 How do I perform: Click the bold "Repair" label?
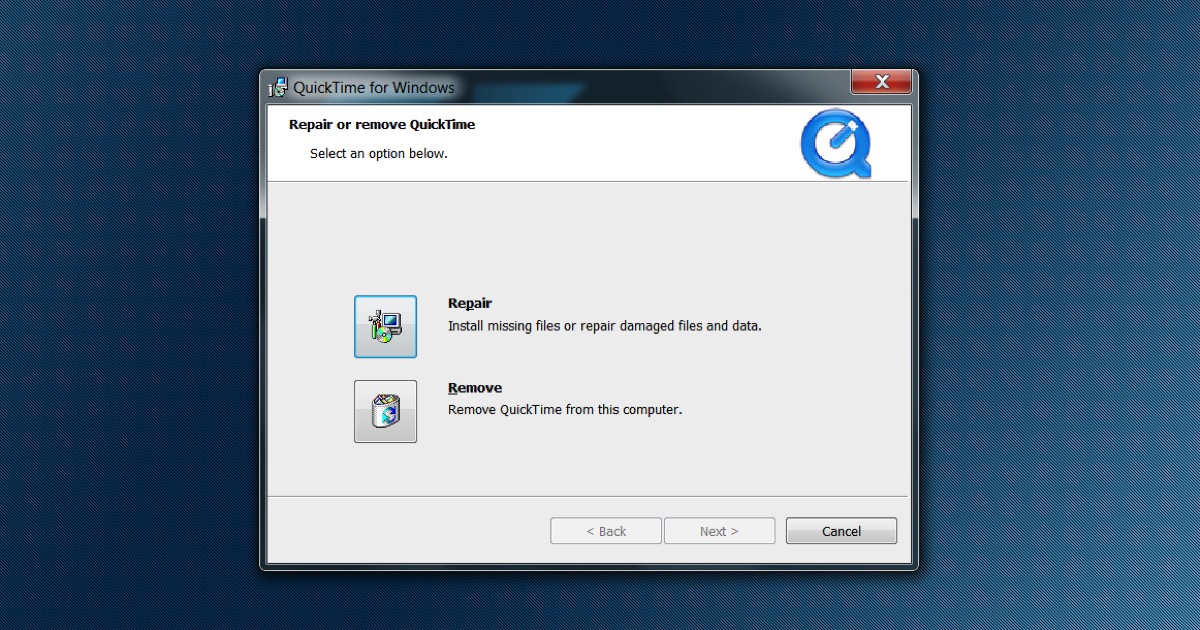click(x=470, y=303)
